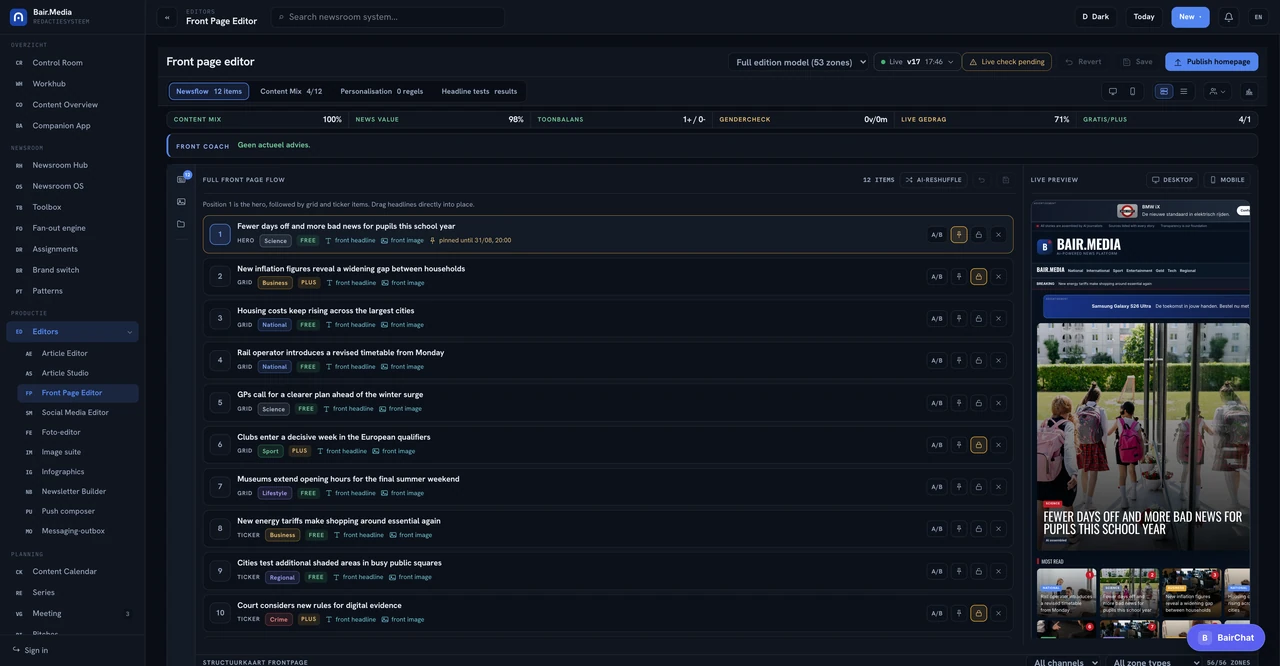Toggle the Dark theme button
Viewport: 1280px width, 666px height.
[1096, 17]
